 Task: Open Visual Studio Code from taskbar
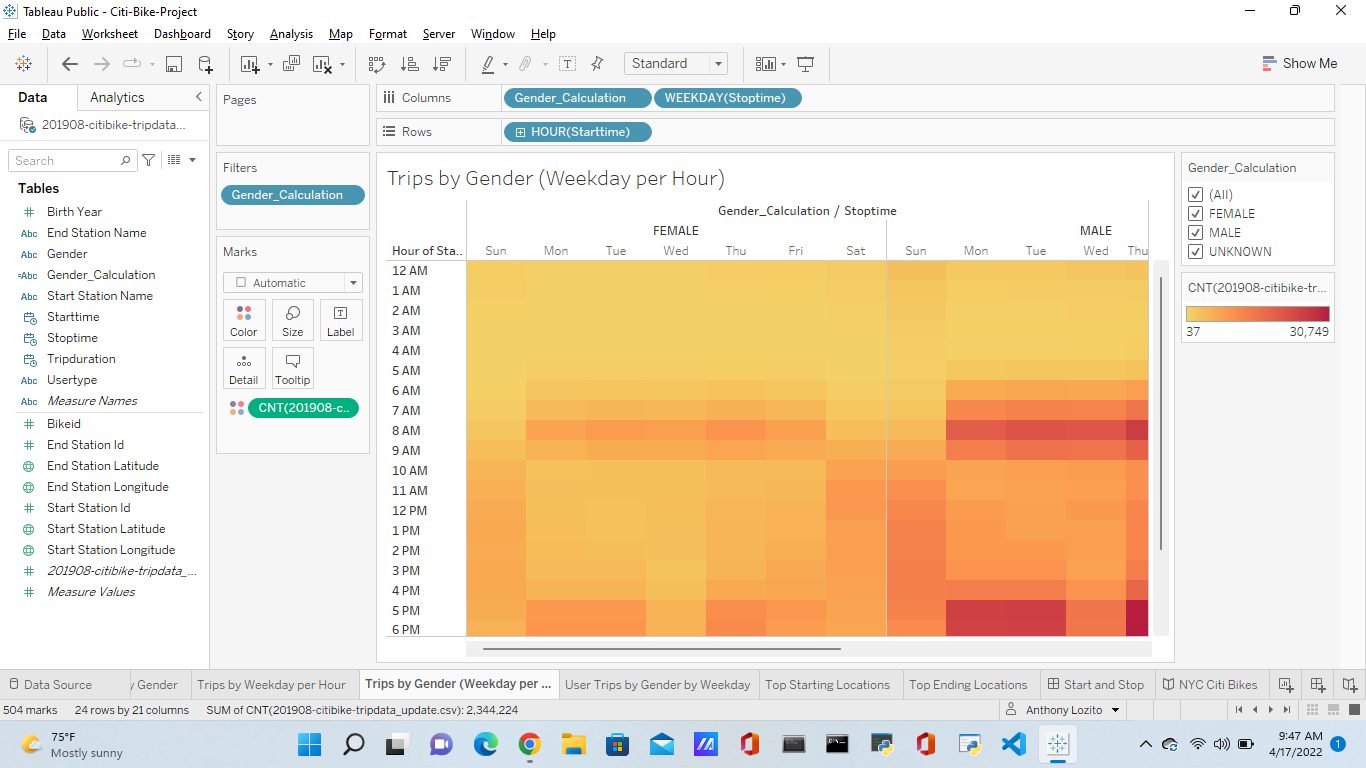pos(1013,744)
